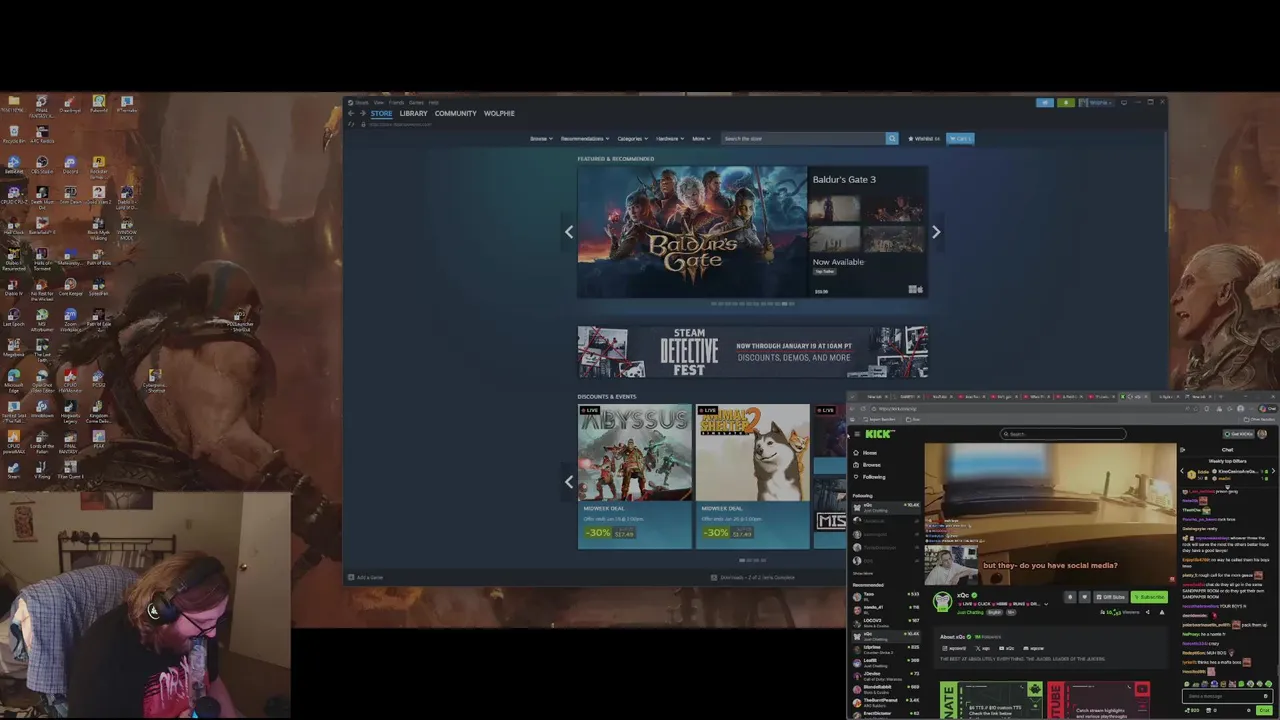This screenshot has width=1280, height=720.
Task: Open the Steam desktop shortcut
Action: point(14,471)
